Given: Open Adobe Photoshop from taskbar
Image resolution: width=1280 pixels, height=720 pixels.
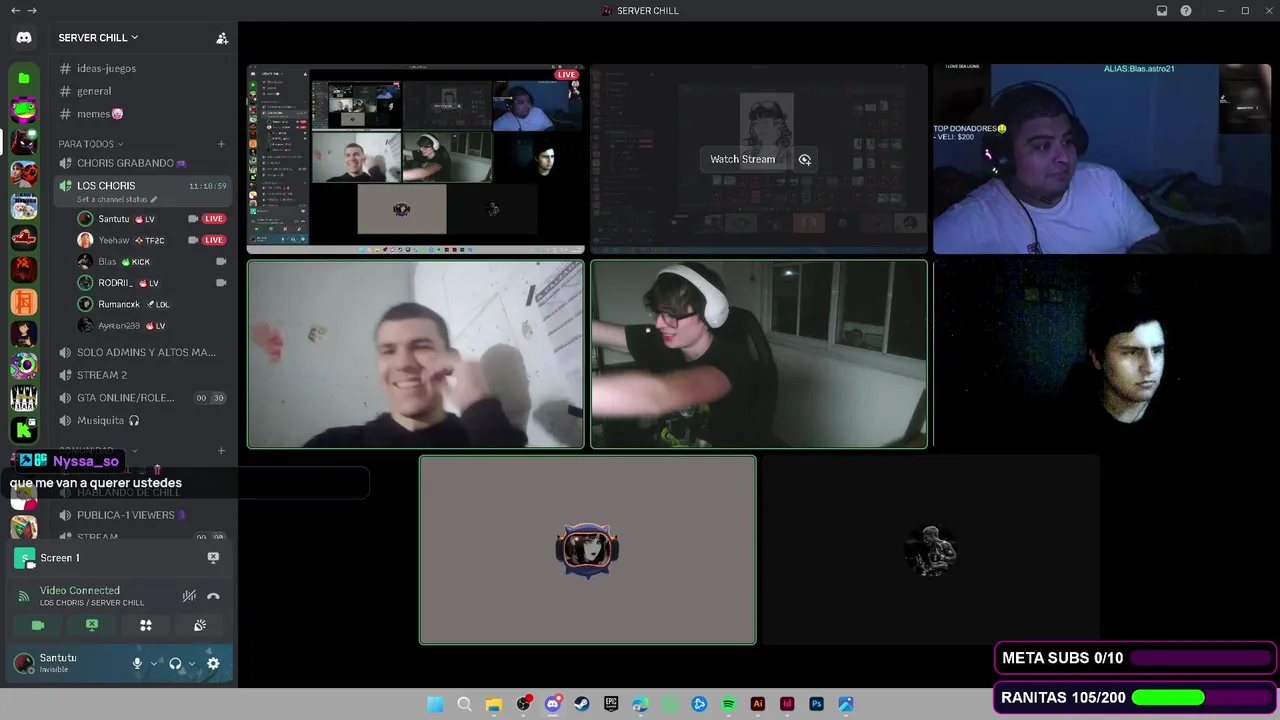Looking at the screenshot, I should click(816, 704).
